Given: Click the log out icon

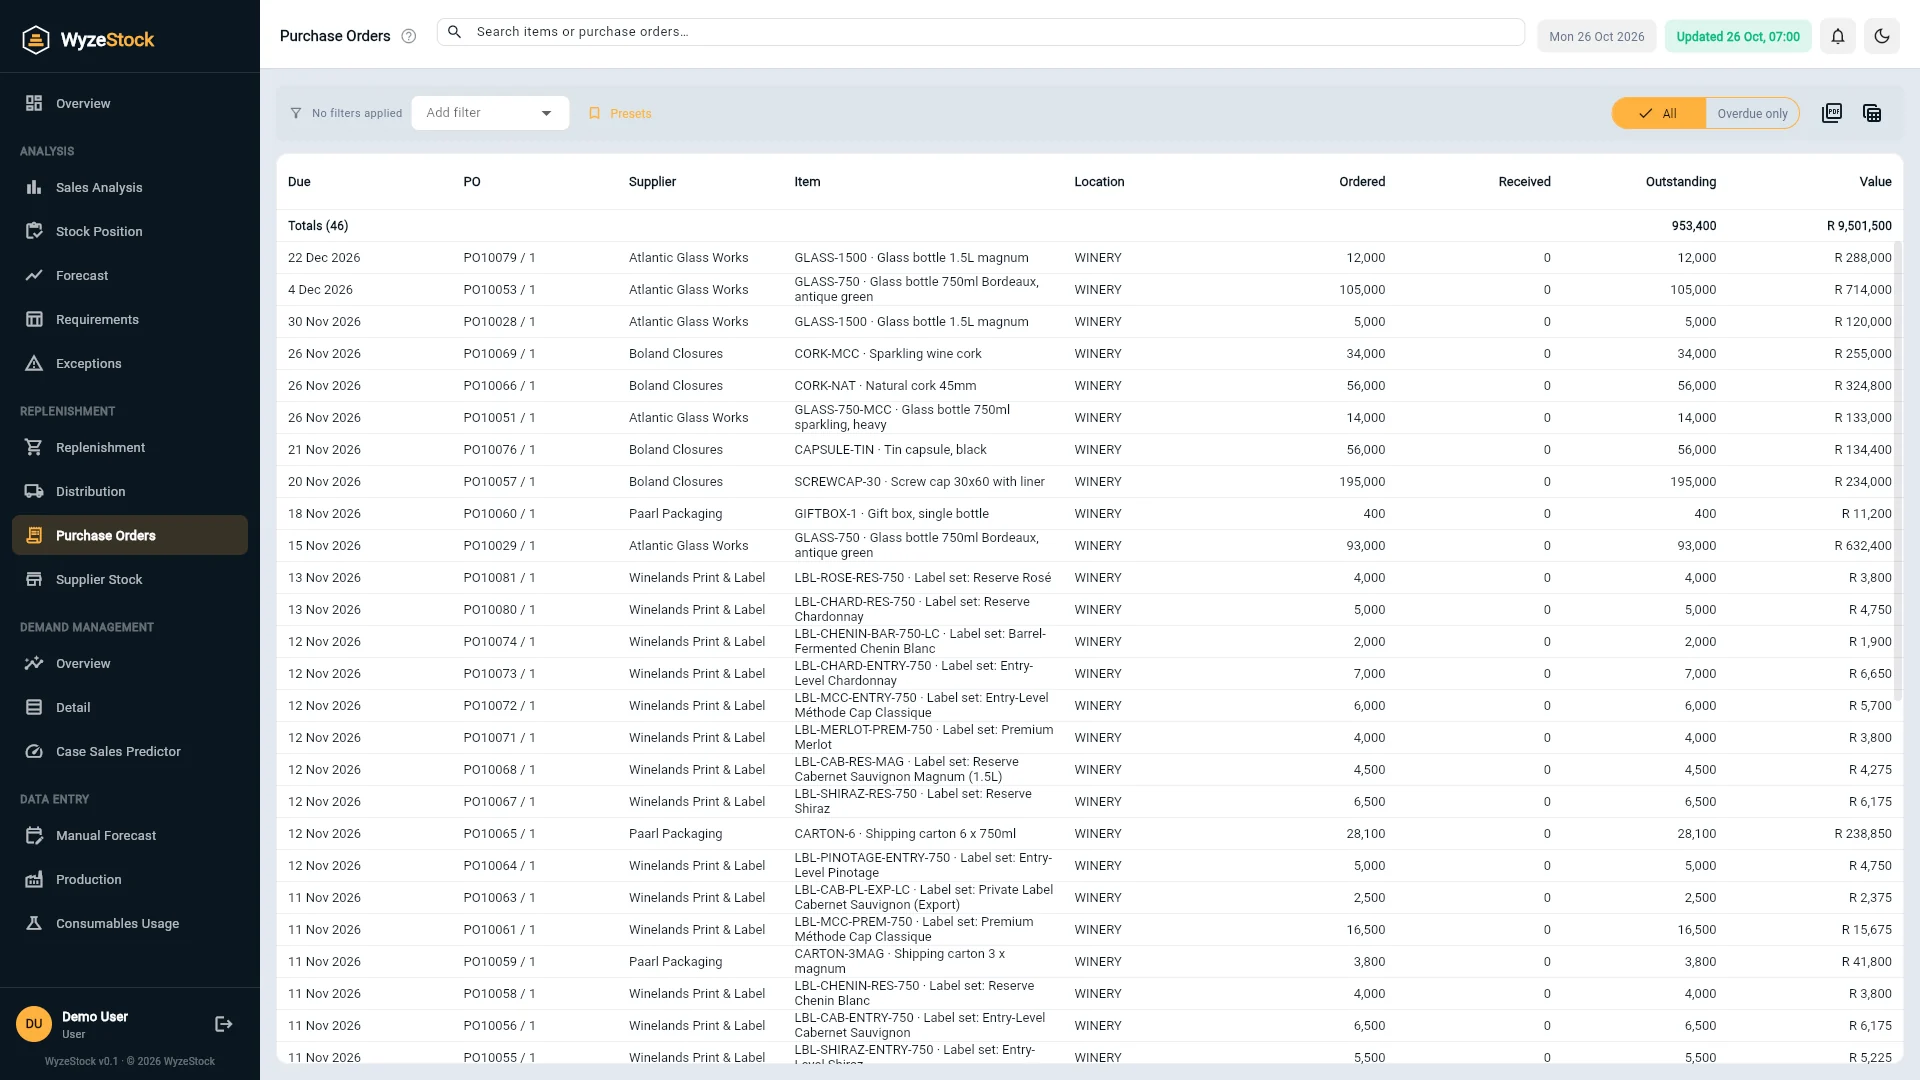Looking at the screenshot, I should 224,1024.
